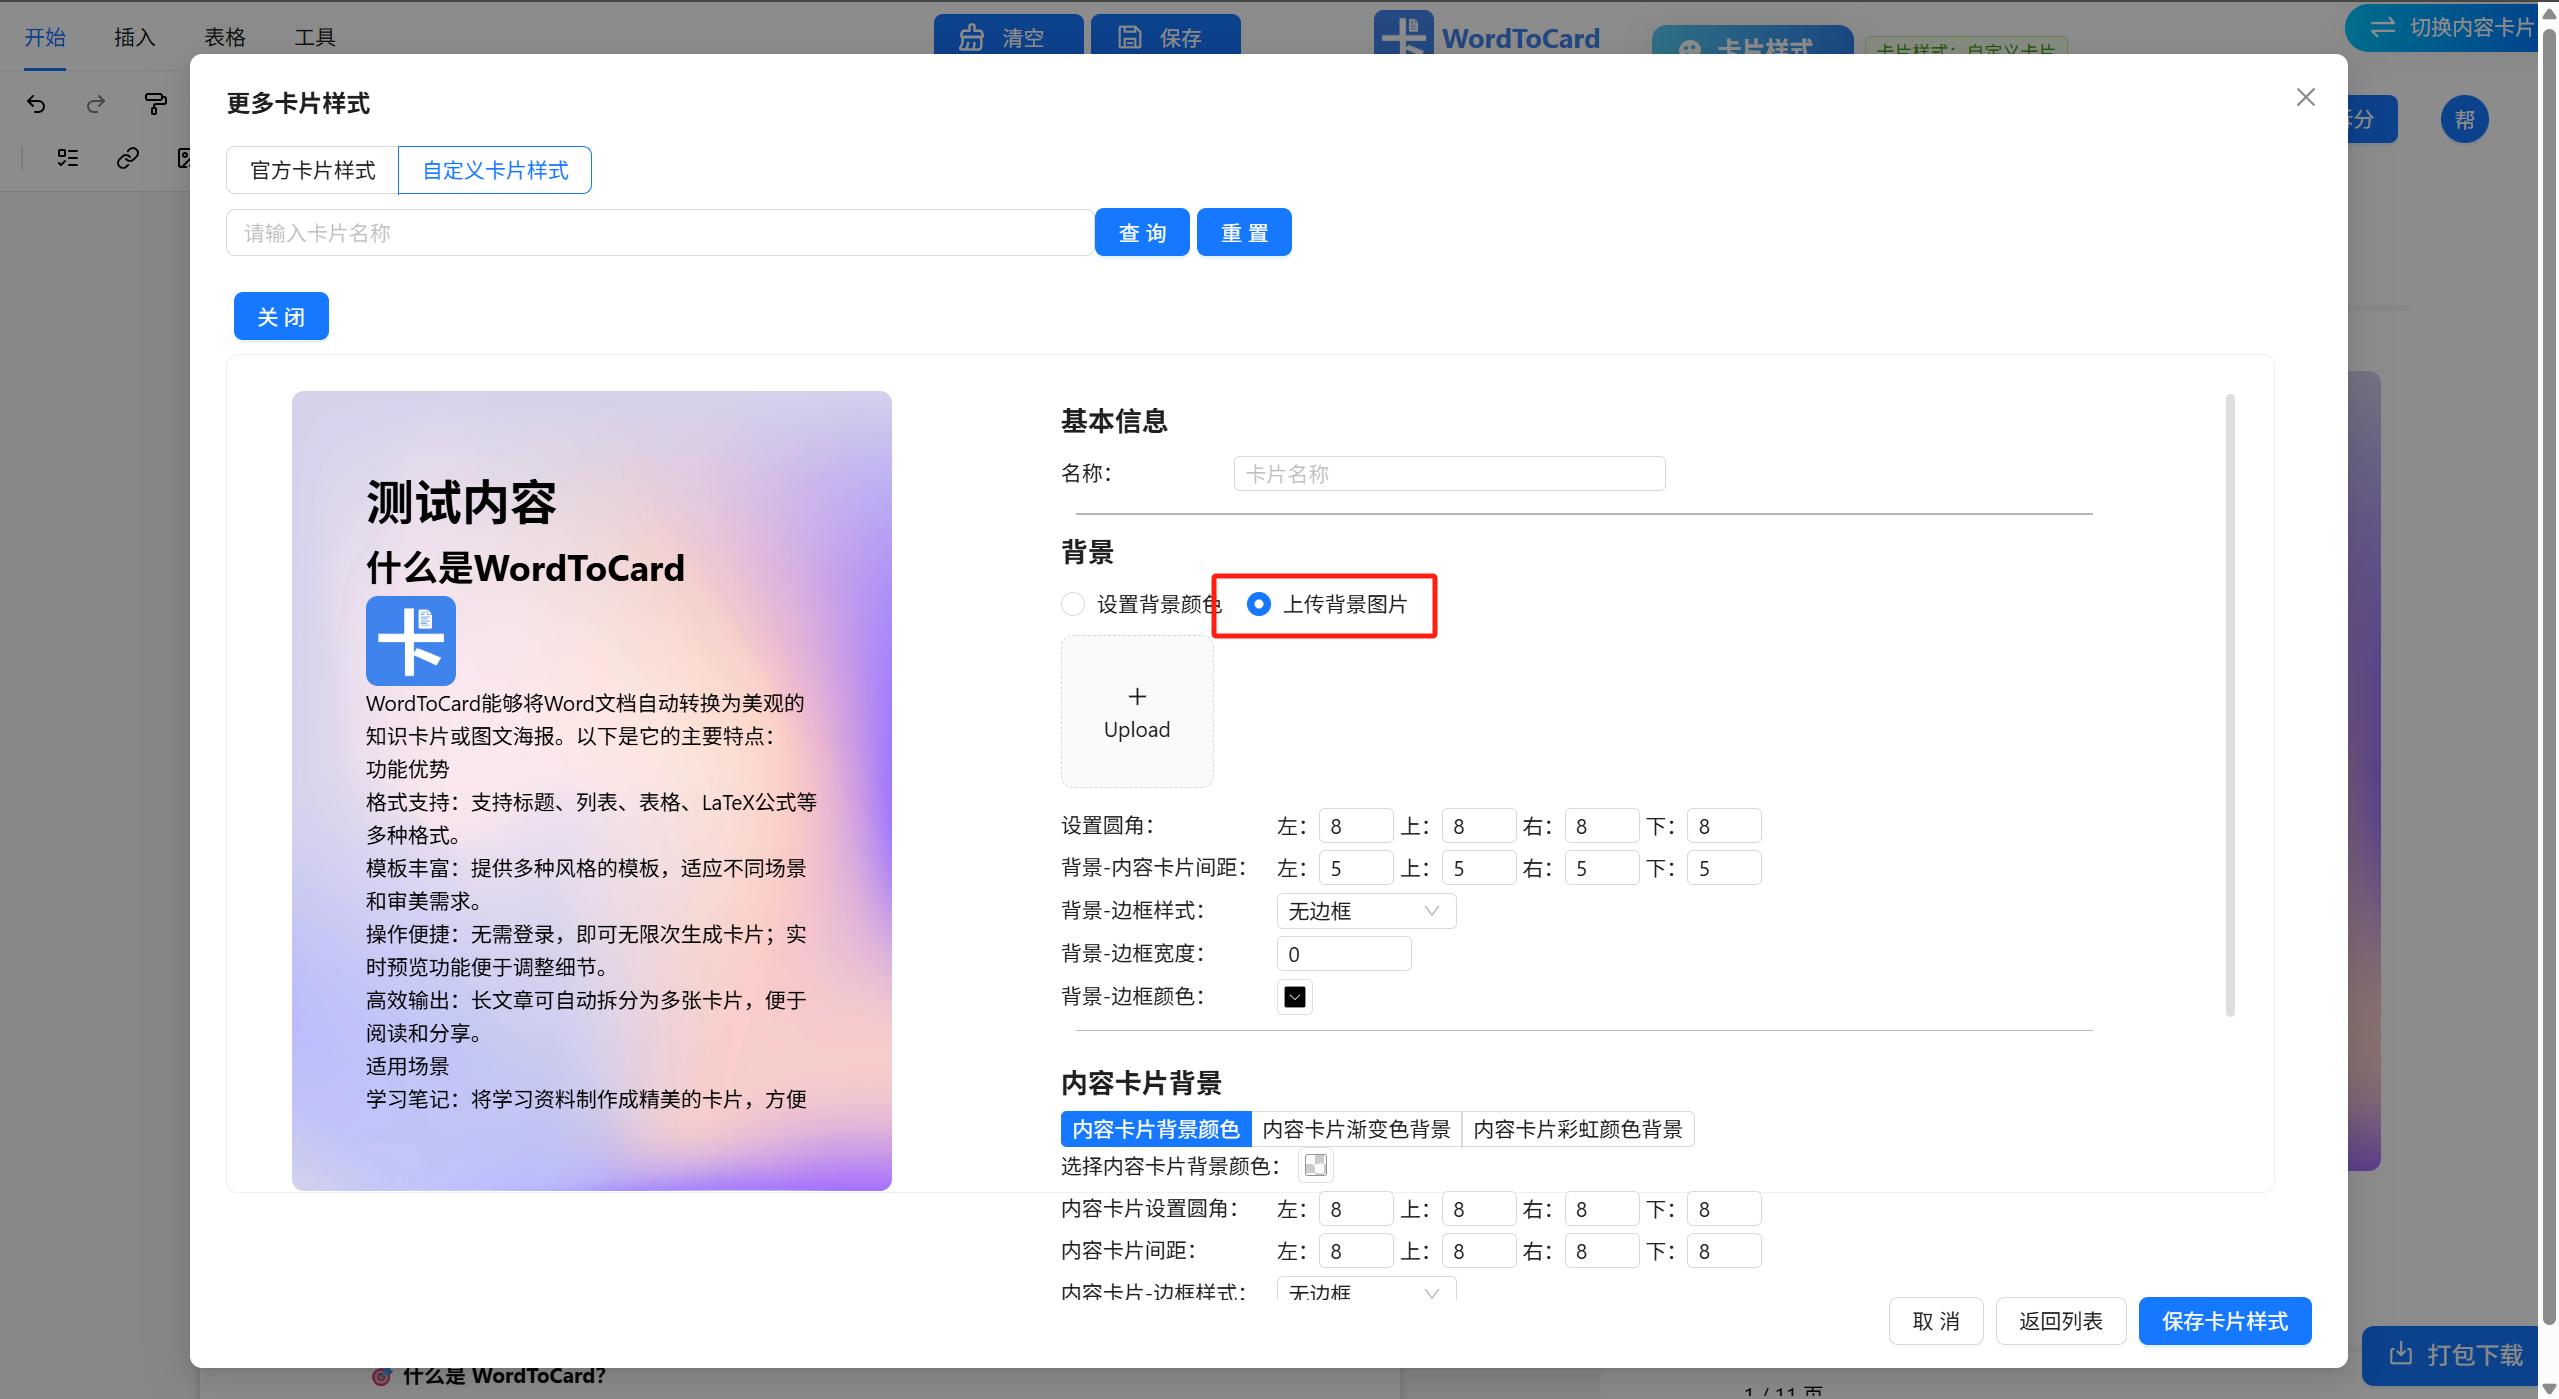
Task: Select the format painter icon
Action: point(156,104)
